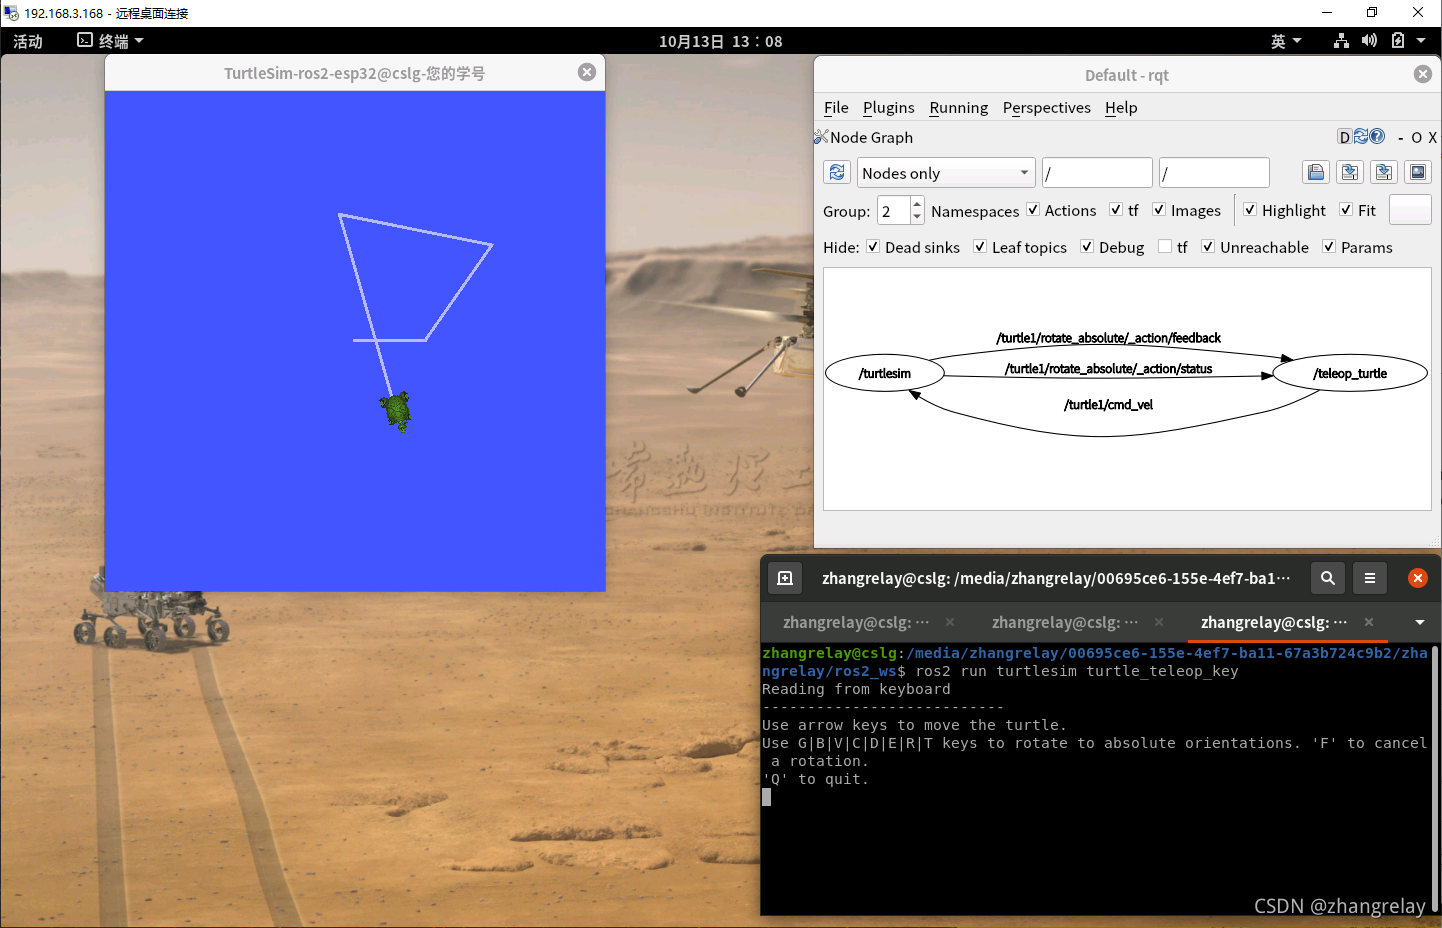
Task: Uncheck Hide Leaf topics
Action: 980,247
